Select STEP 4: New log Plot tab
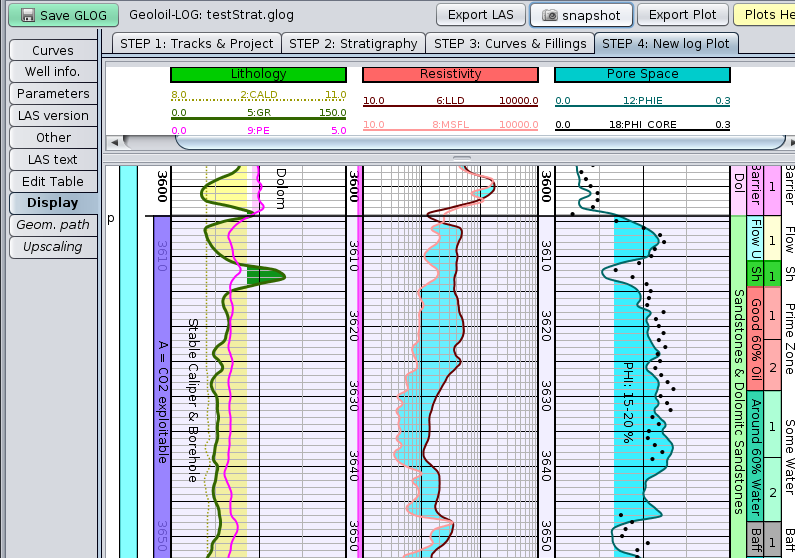Image resolution: width=795 pixels, height=558 pixels. click(x=666, y=44)
